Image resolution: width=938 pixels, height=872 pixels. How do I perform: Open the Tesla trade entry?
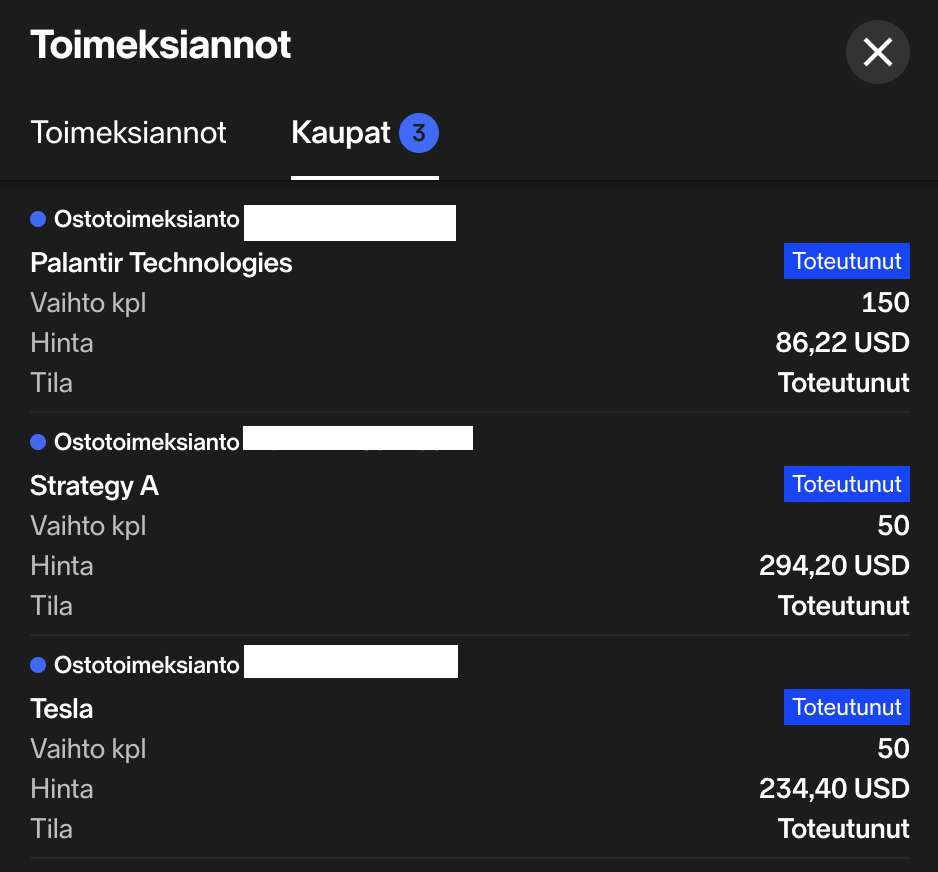click(61, 709)
